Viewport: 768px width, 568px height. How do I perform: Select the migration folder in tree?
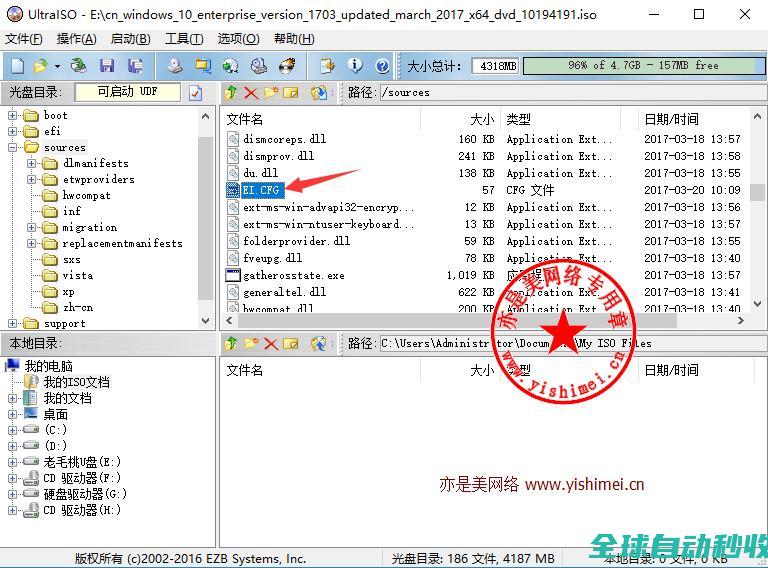(x=89, y=227)
